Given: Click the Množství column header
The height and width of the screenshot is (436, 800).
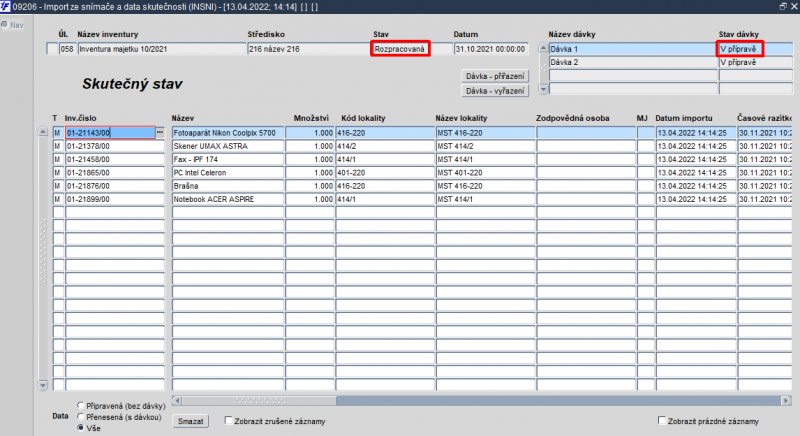Looking at the screenshot, I should (x=311, y=118).
